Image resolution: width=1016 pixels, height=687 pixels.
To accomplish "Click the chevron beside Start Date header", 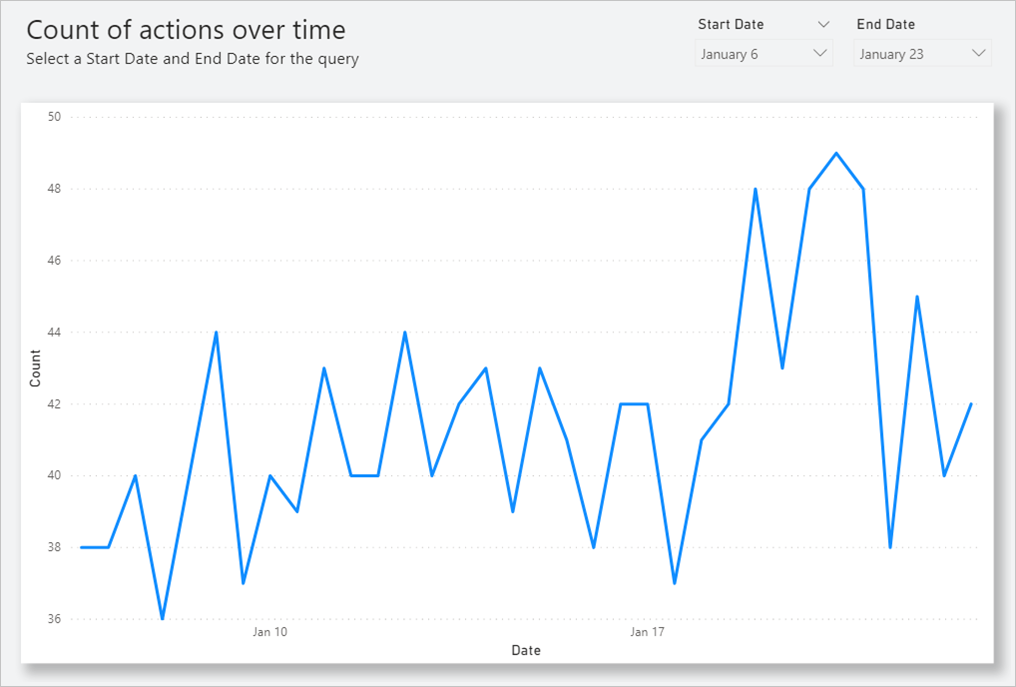I will coord(823,24).
